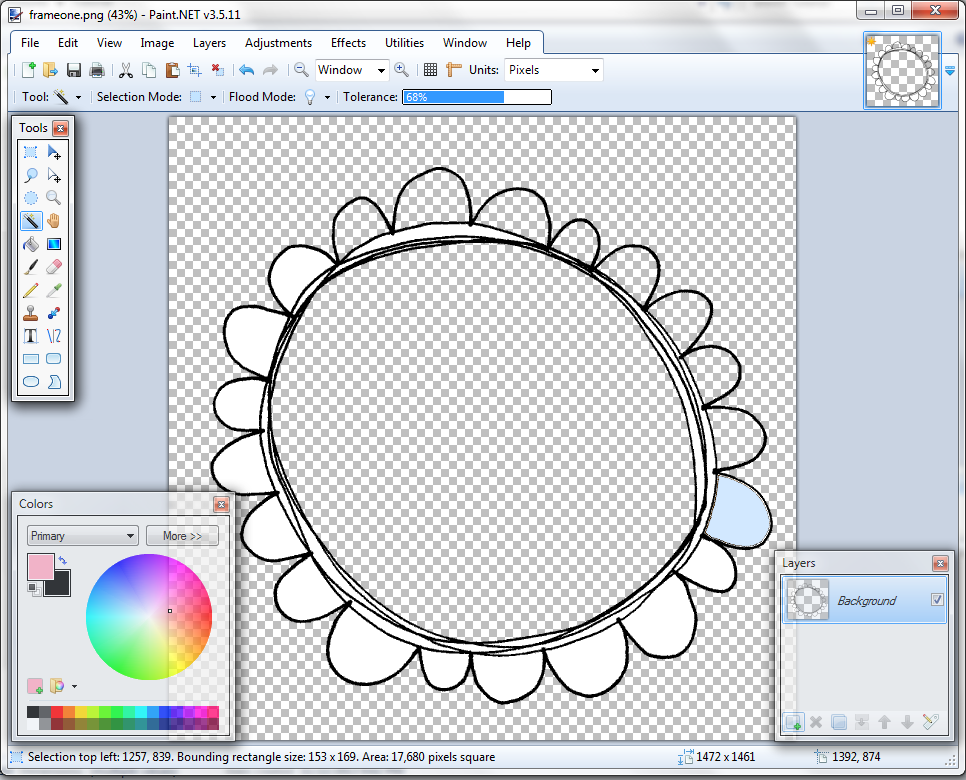Pick the Clone Stamp tool
Viewport: 966px width, 780px height.
[31, 312]
